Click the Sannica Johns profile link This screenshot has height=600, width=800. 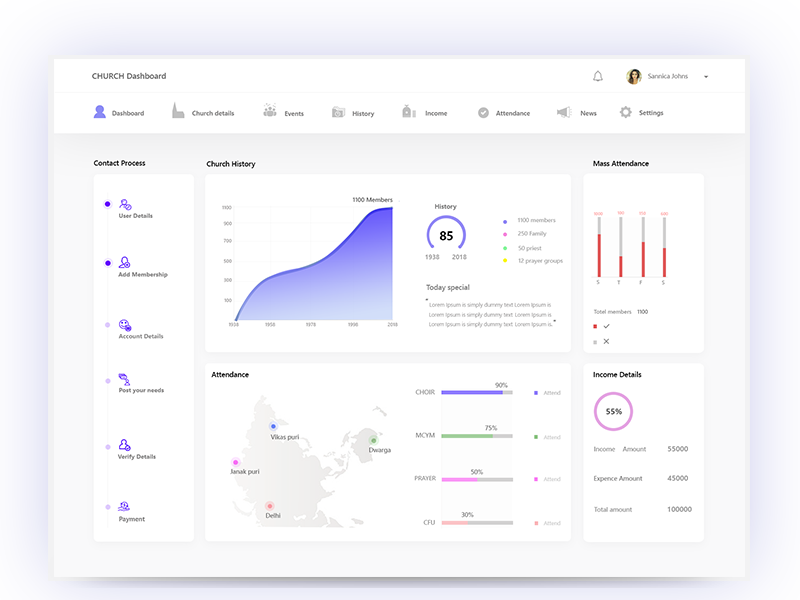pos(667,76)
